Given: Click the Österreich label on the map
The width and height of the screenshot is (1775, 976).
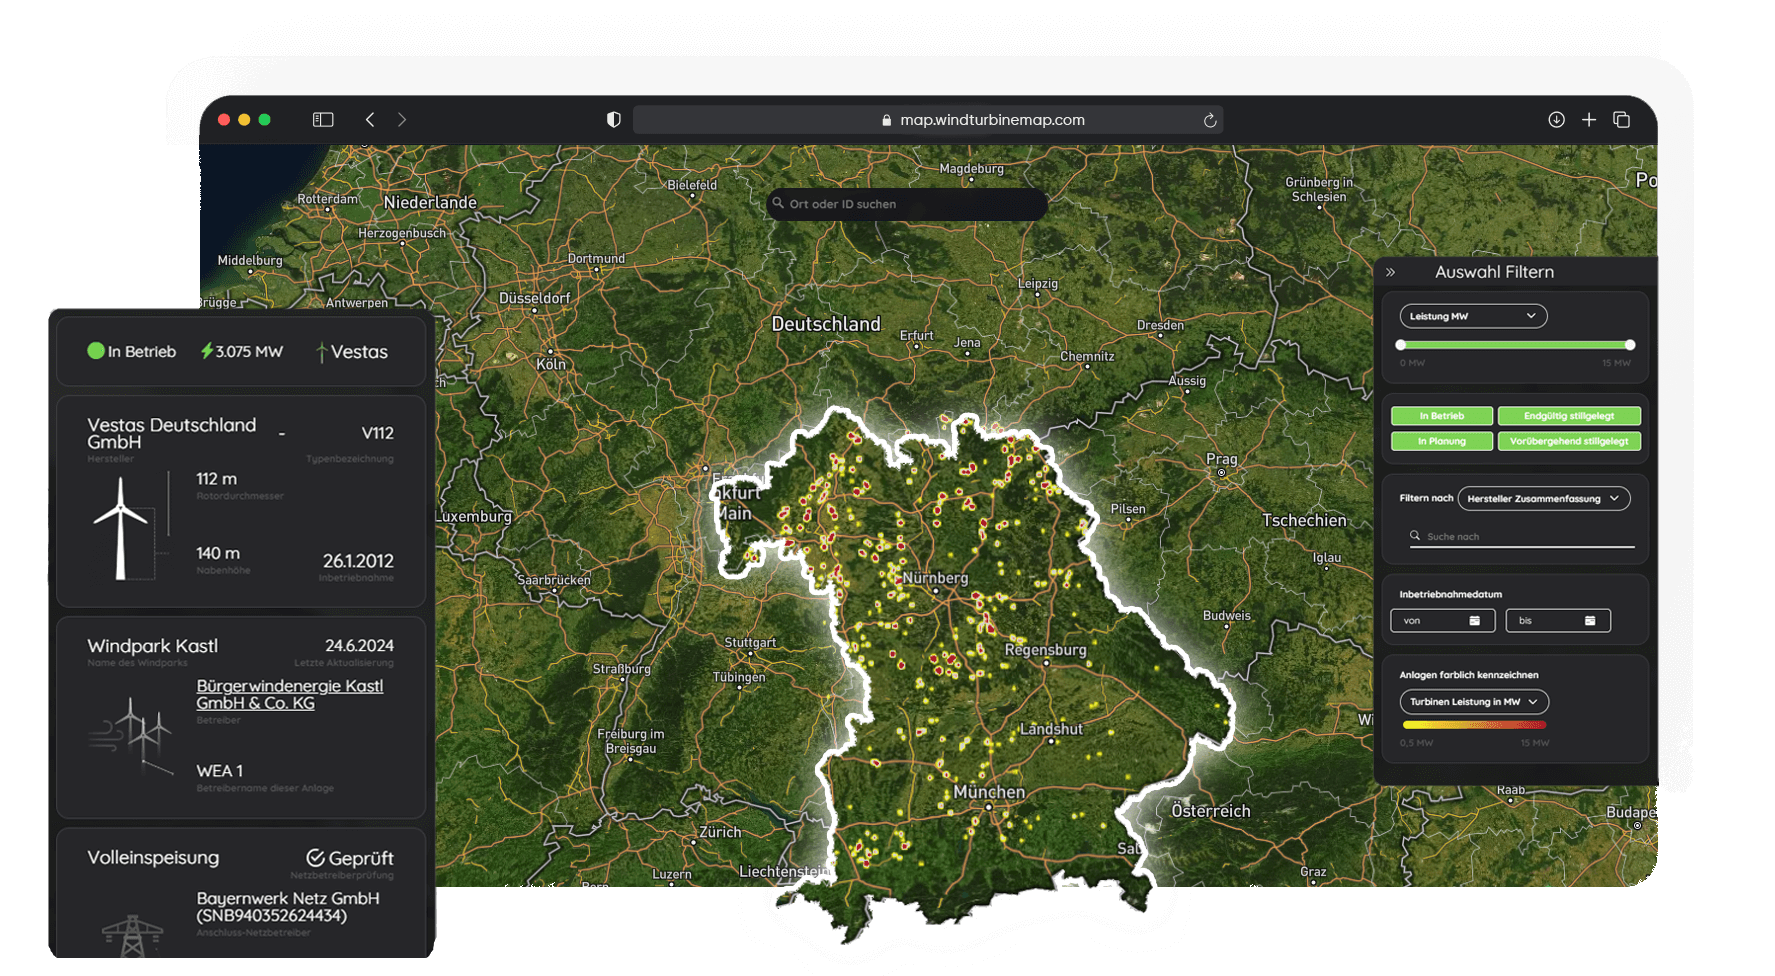Looking at the screenshot, I should (x=1210, y=811).
